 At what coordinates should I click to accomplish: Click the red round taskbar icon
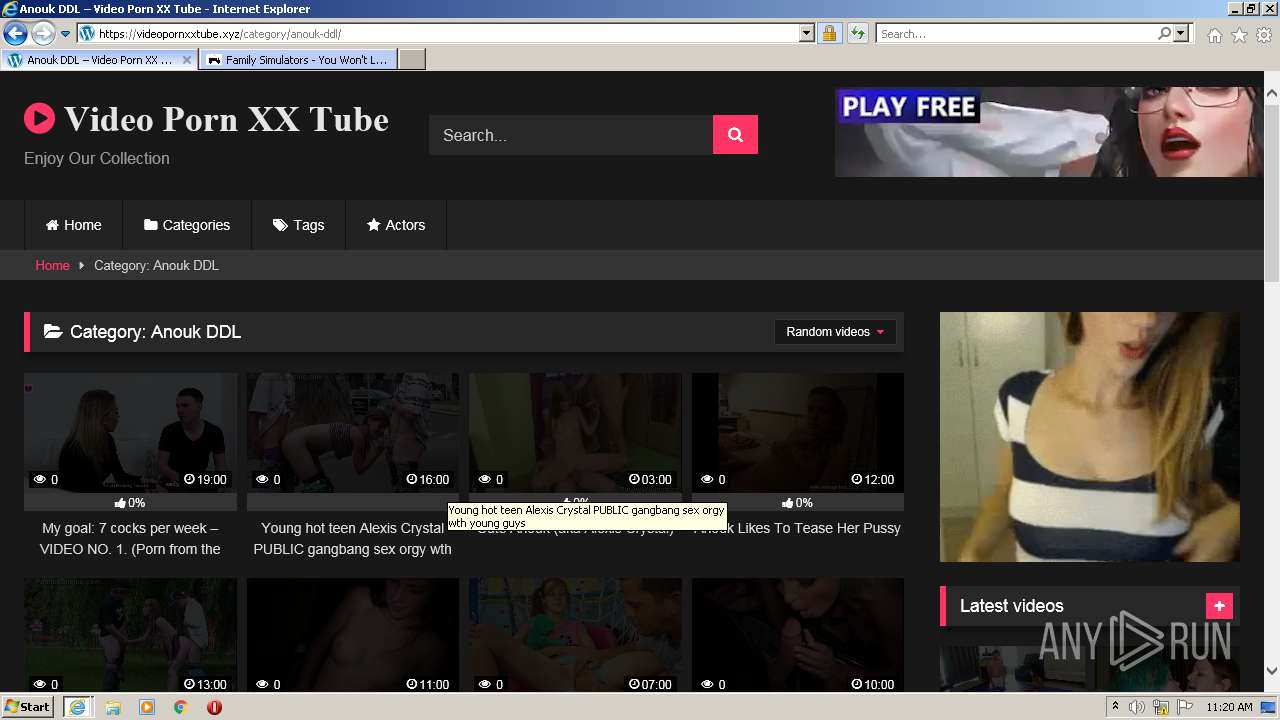click(214, 707)
